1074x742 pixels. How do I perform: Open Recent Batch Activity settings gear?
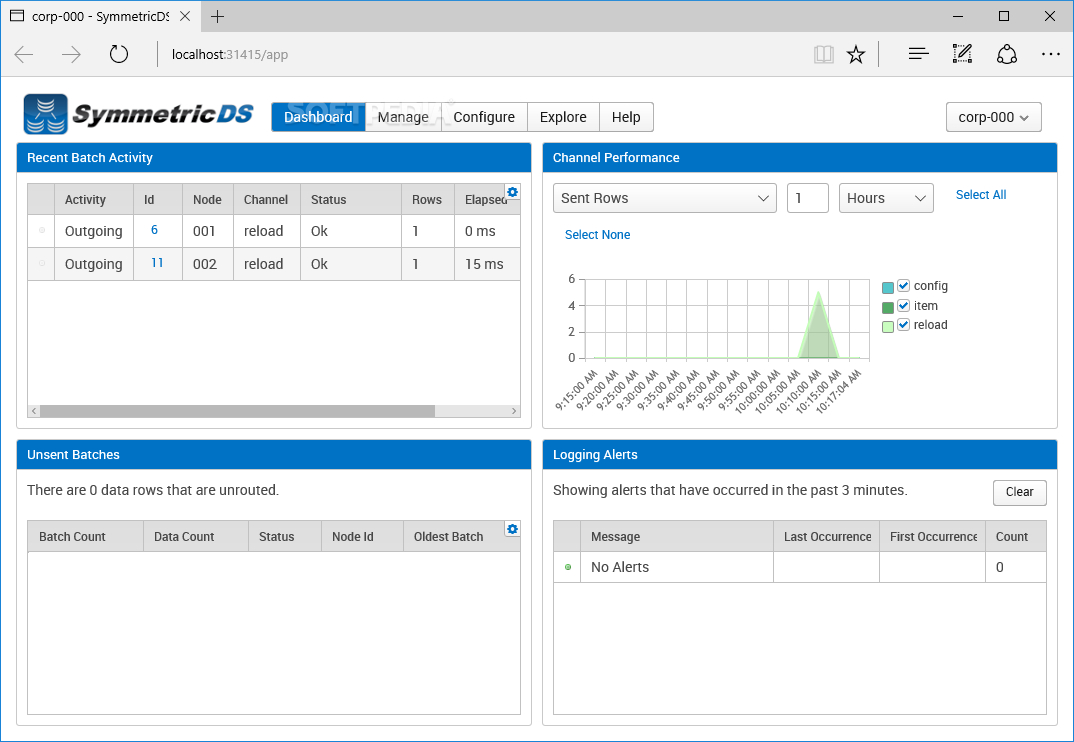512,192
